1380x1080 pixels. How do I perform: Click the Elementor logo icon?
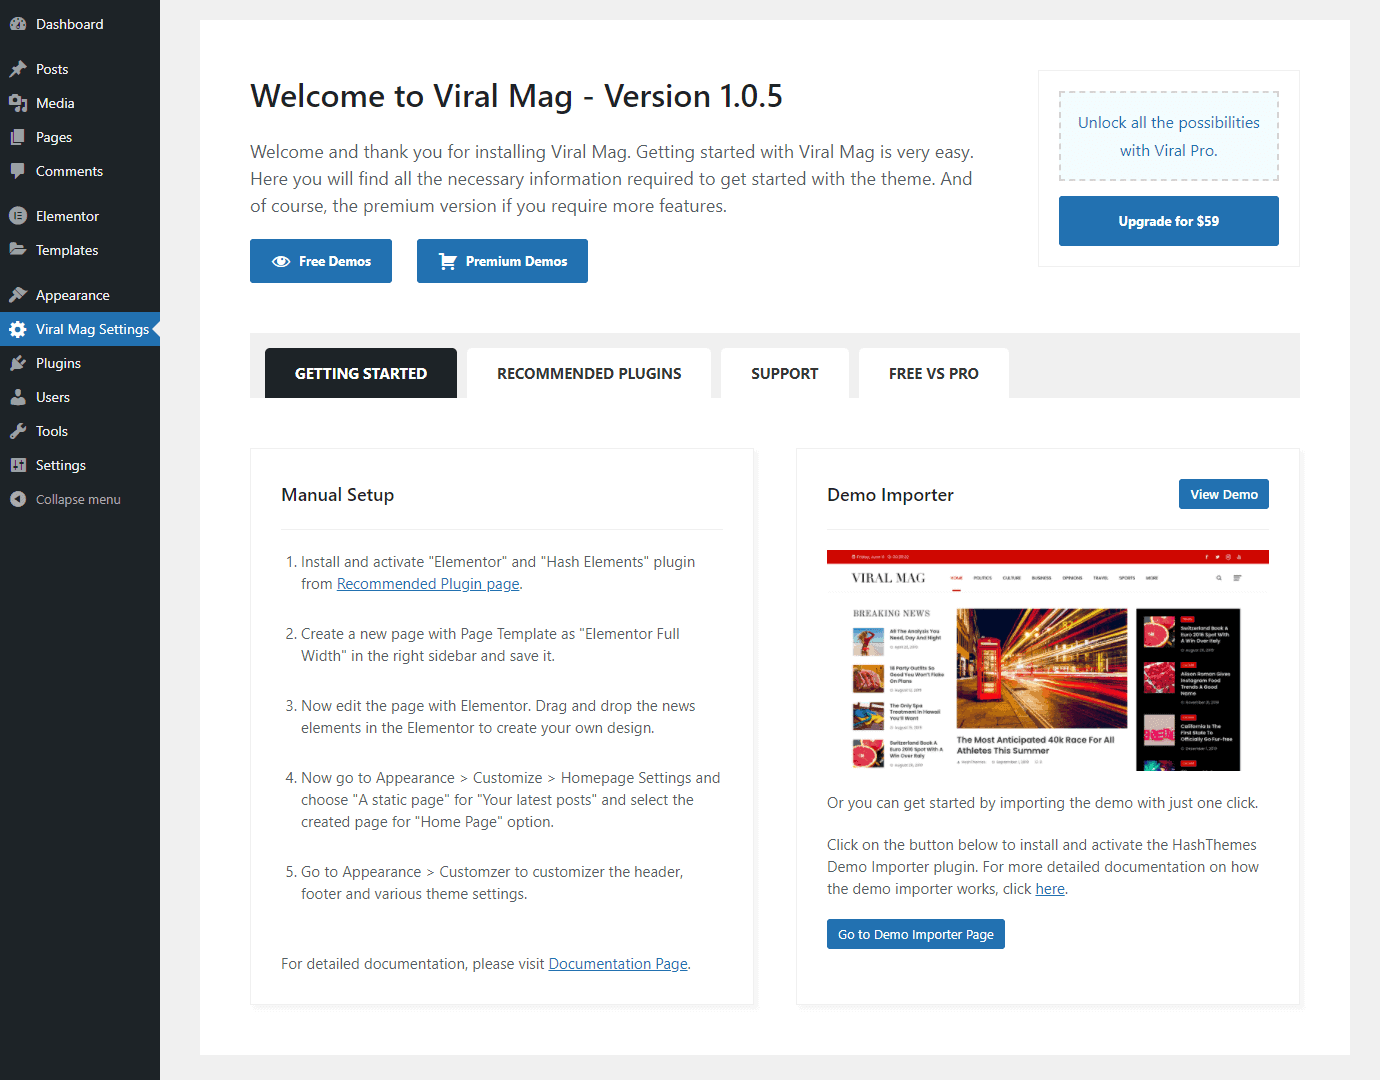pyautogui.click(x=18, y=216)
